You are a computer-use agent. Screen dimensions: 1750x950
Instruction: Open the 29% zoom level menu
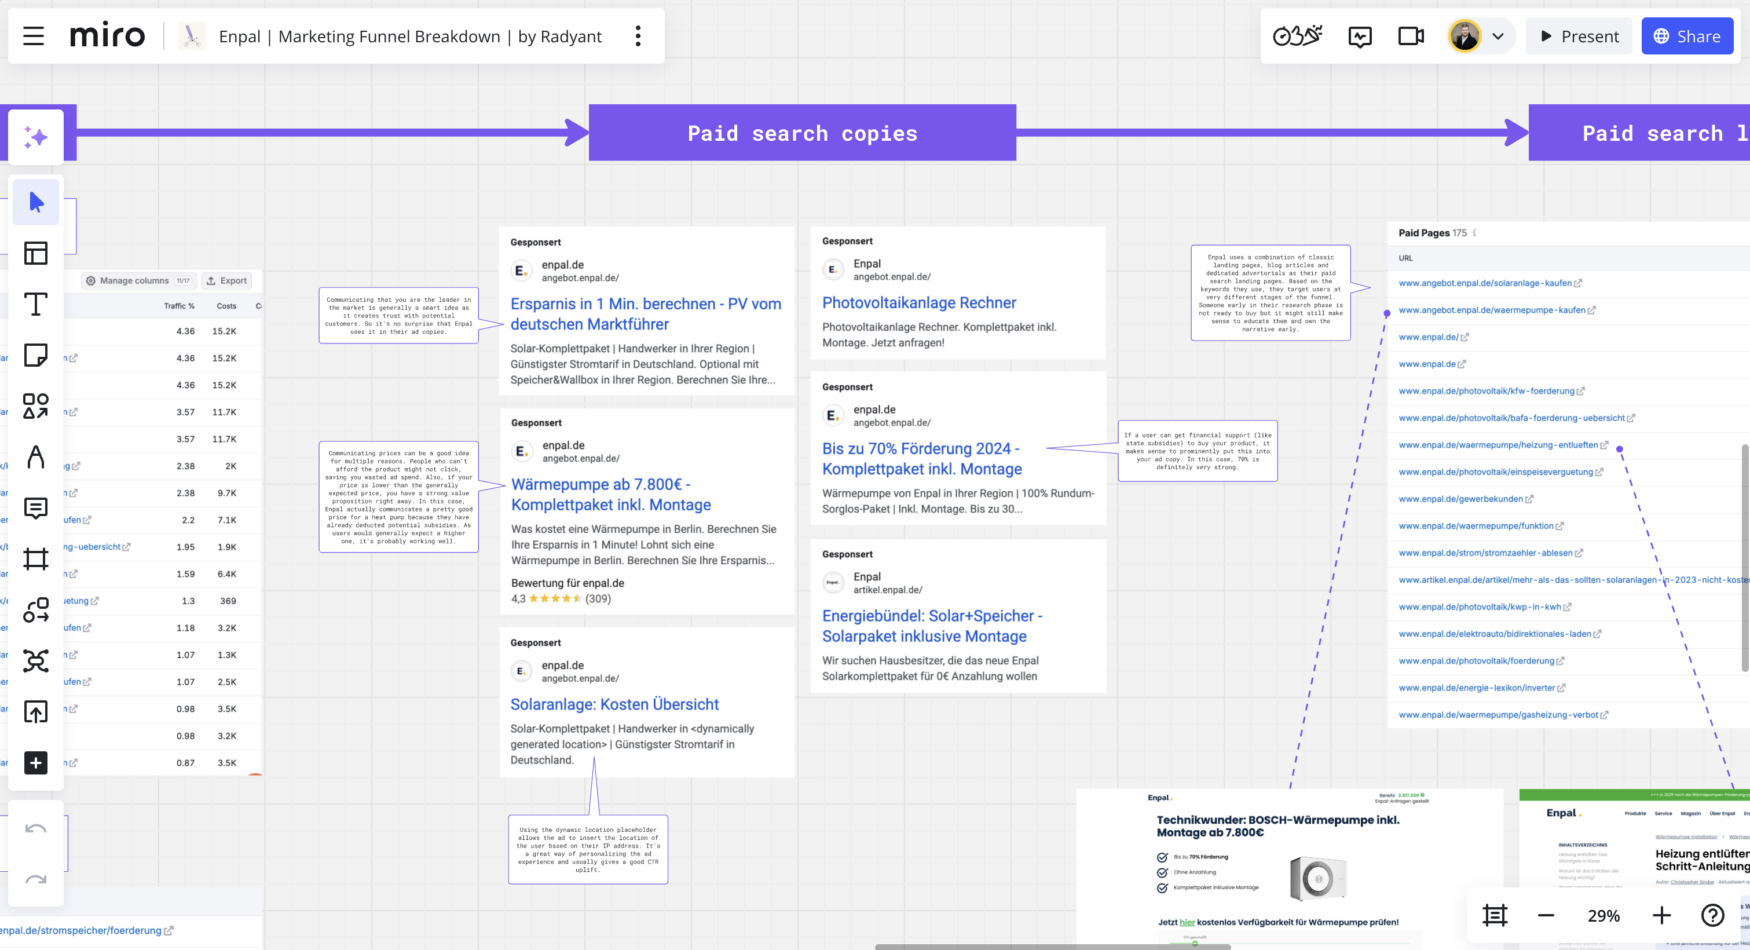pyautogui.click(x=1604, y=915)
